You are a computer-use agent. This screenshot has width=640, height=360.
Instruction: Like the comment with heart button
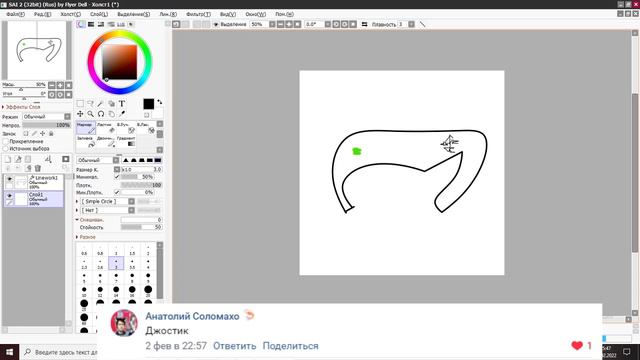[x=577, y=346]
